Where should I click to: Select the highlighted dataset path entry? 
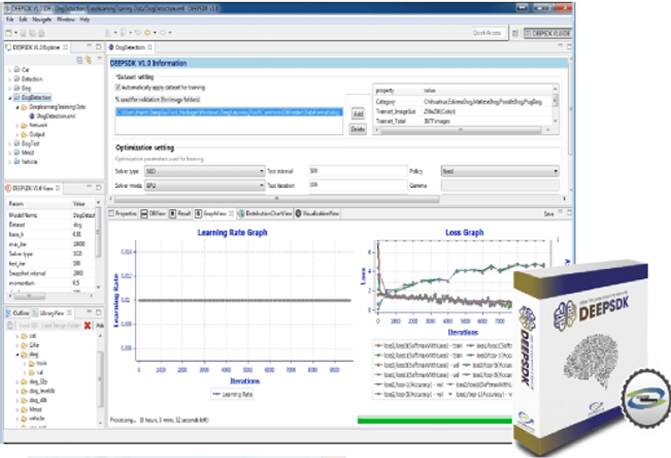click(x=229, y=112)
